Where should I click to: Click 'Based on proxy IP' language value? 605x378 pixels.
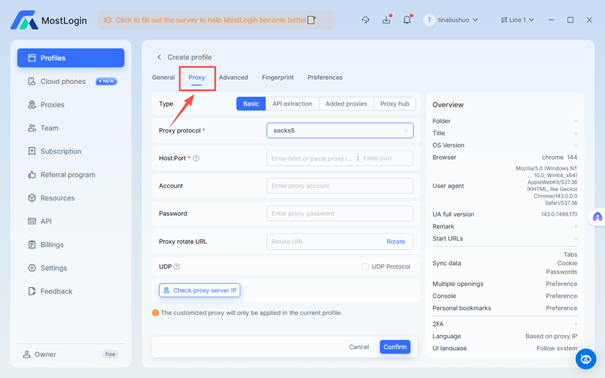click(x=551, y=336)
